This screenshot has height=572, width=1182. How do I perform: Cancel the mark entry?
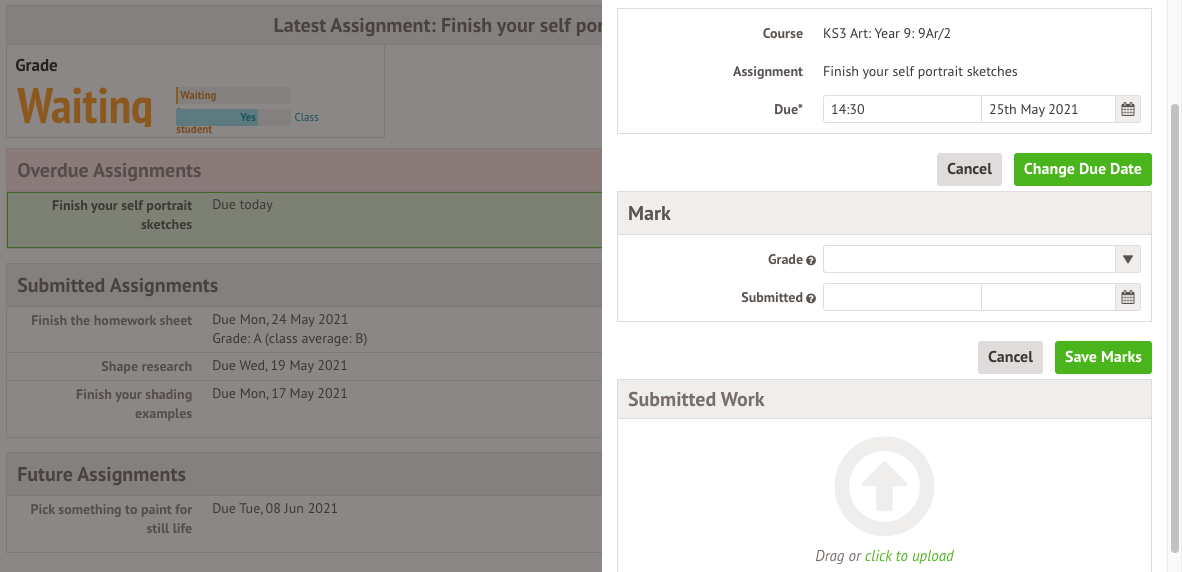click(1010, 357)
